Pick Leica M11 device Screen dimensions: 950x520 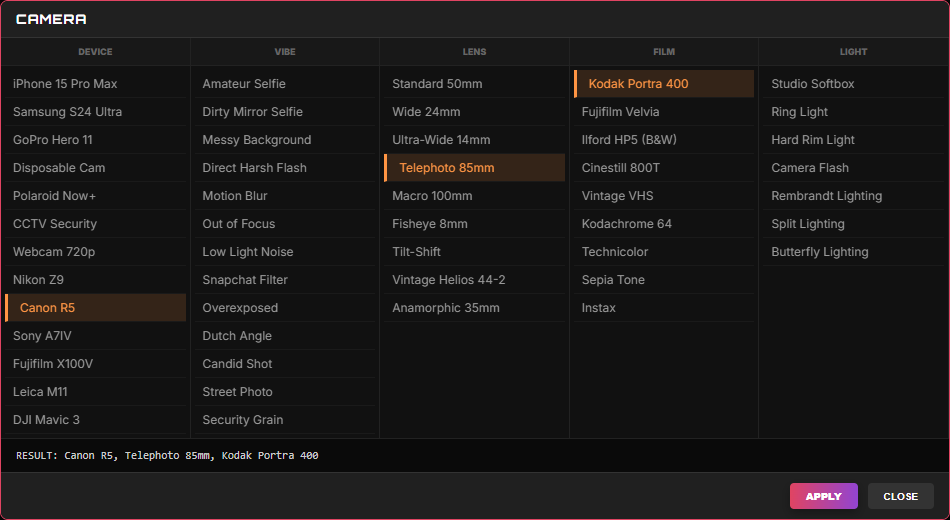[95, 392]
